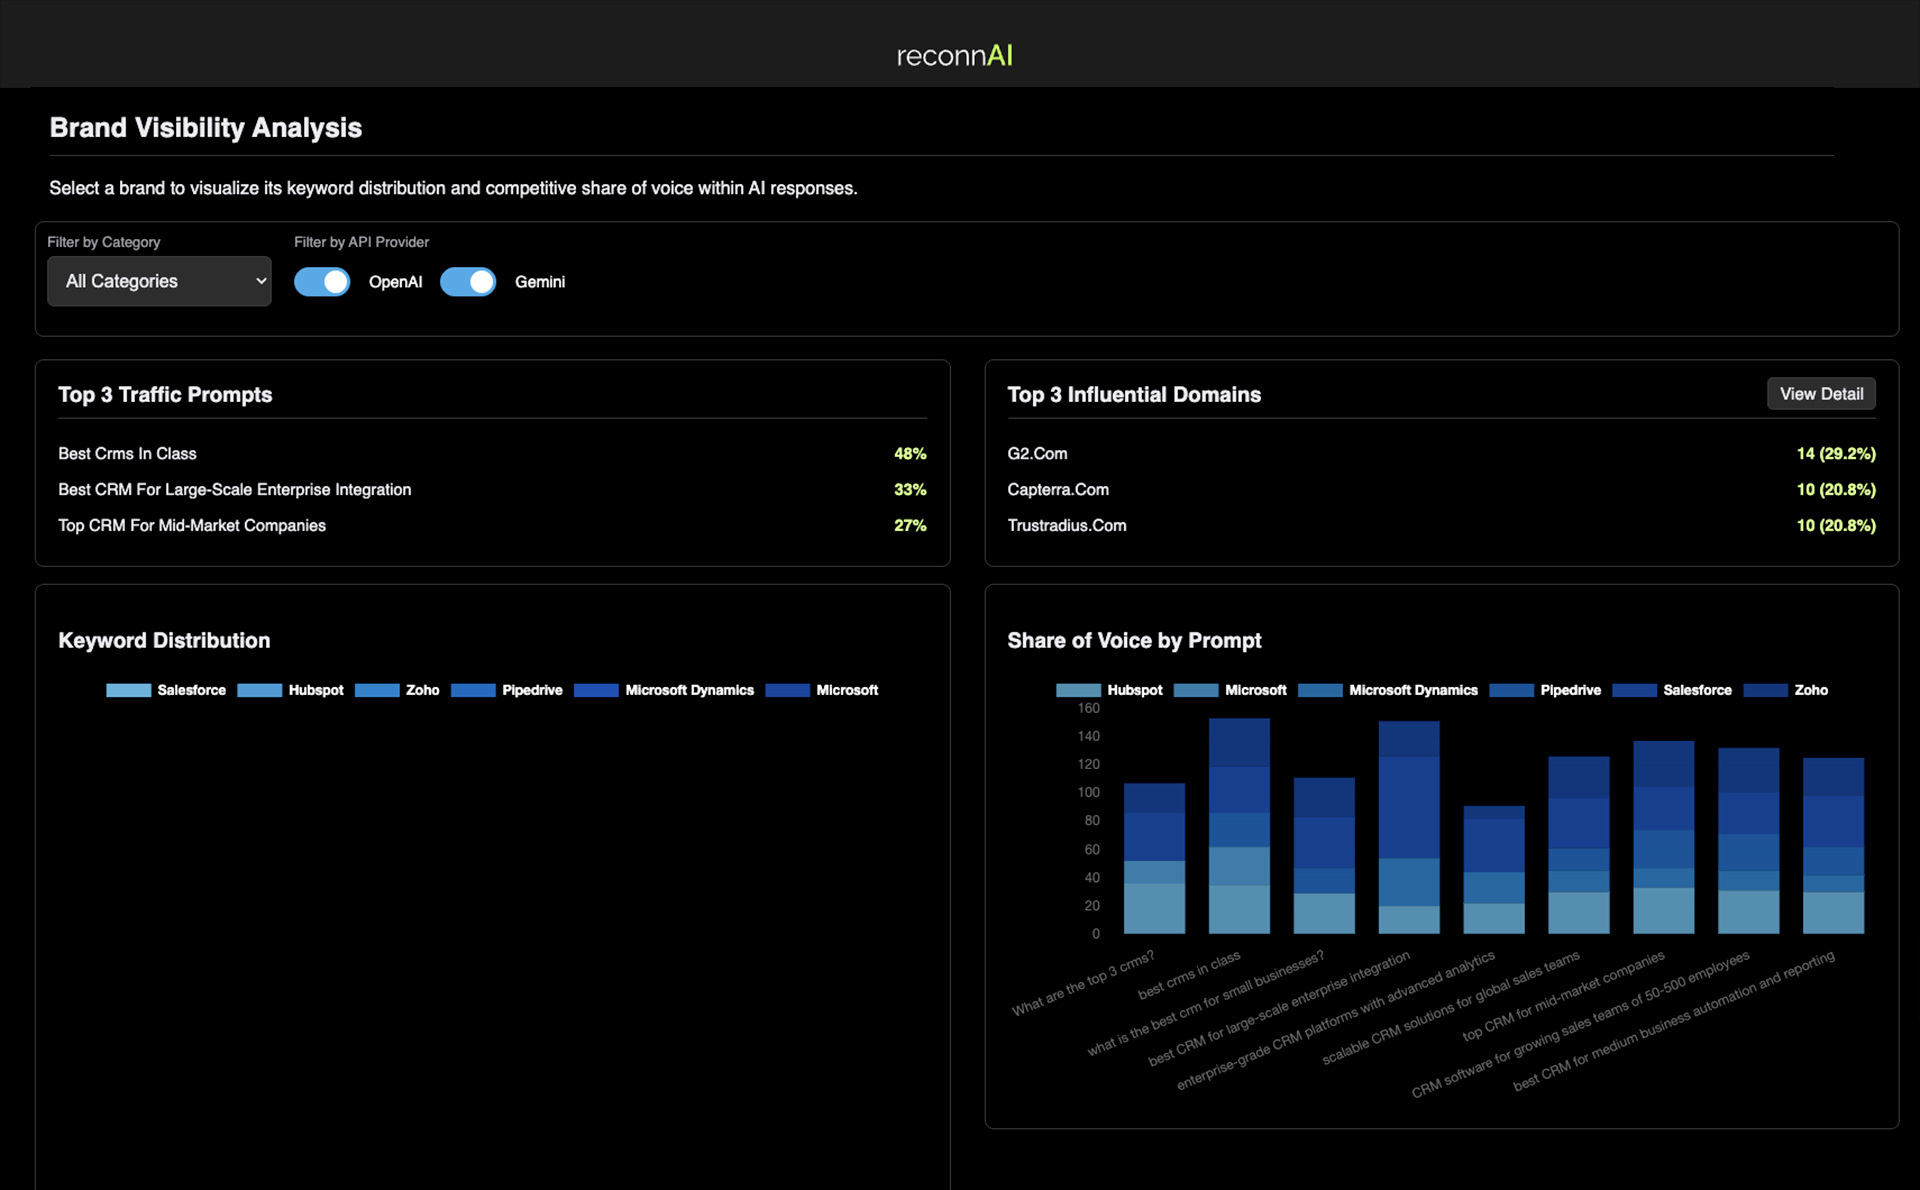Click the 'best crms in class' bar

(1239, 826)
